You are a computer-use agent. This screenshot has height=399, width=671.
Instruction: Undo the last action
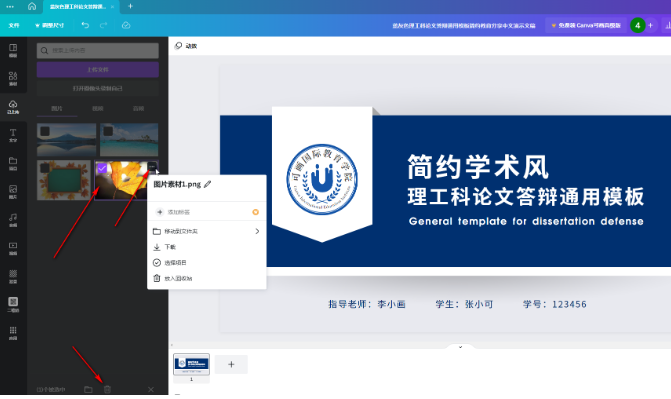tap(85, 25)
